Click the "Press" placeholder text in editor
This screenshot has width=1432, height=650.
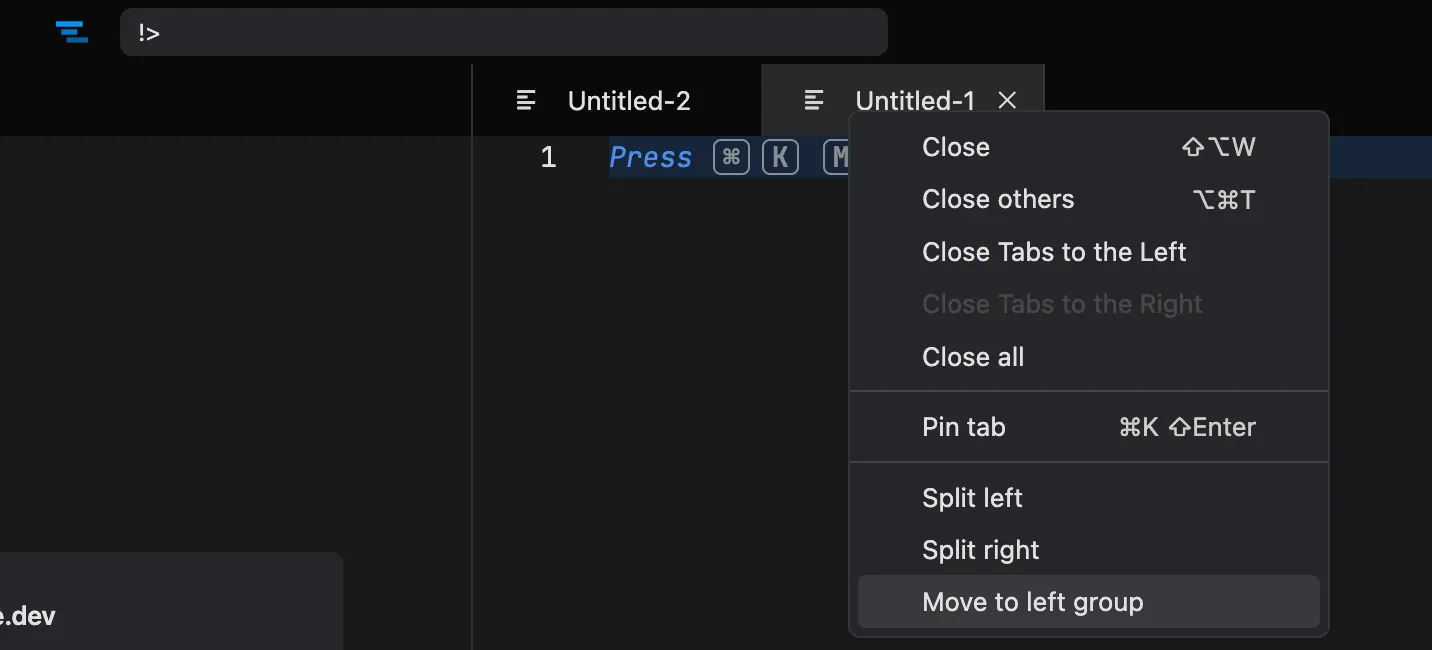click(650, 157)
